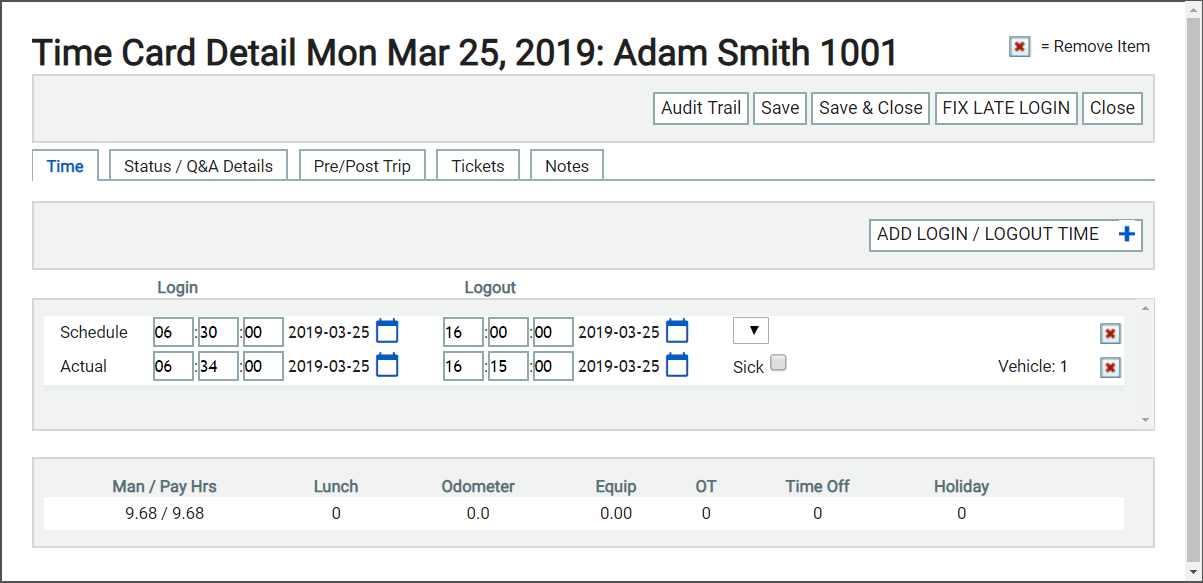Open calendar for Schedule login date
1203x583 pixels.
tap(387, 331)
